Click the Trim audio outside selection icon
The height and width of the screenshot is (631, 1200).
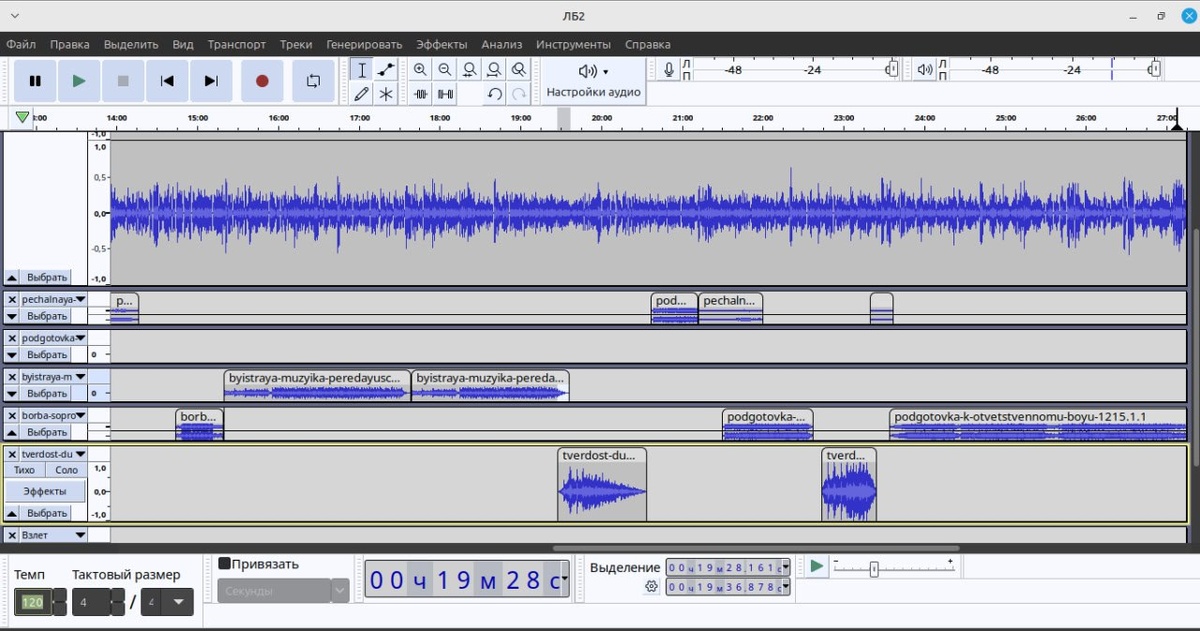421,94
